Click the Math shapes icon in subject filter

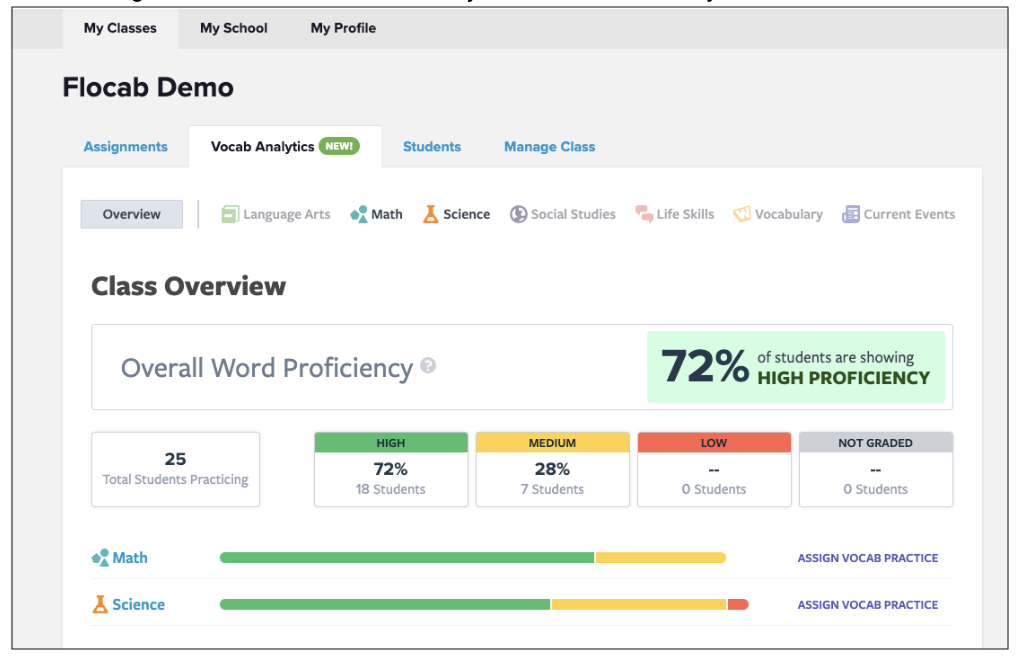point(358,214)
